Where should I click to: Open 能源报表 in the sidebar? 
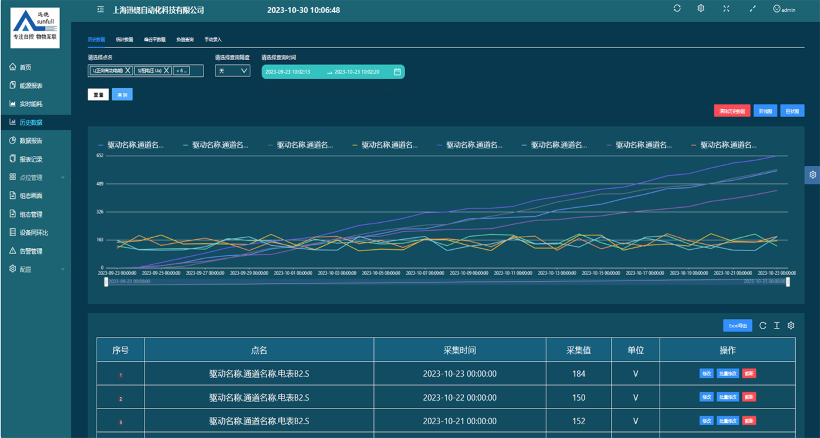pyautogui.click(x=35, y=85)
